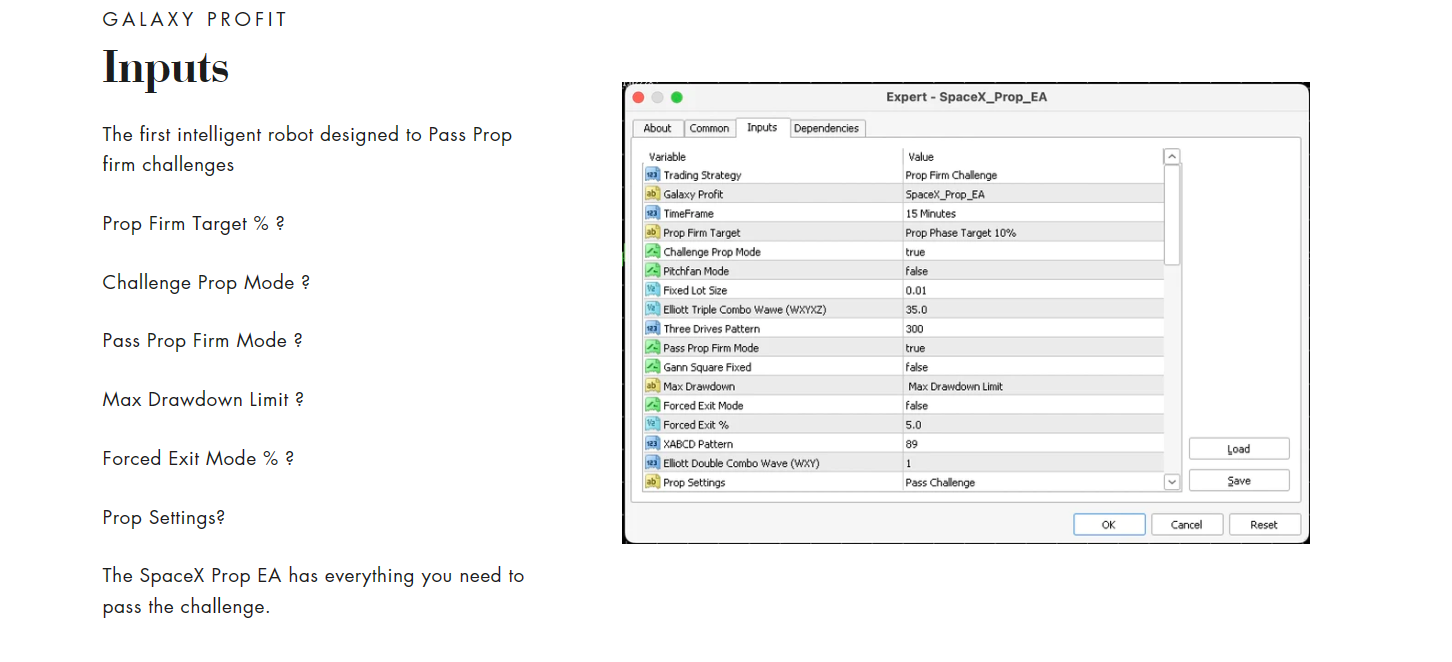
Task: Click the Reset button
Action: tap(1264, 525)
